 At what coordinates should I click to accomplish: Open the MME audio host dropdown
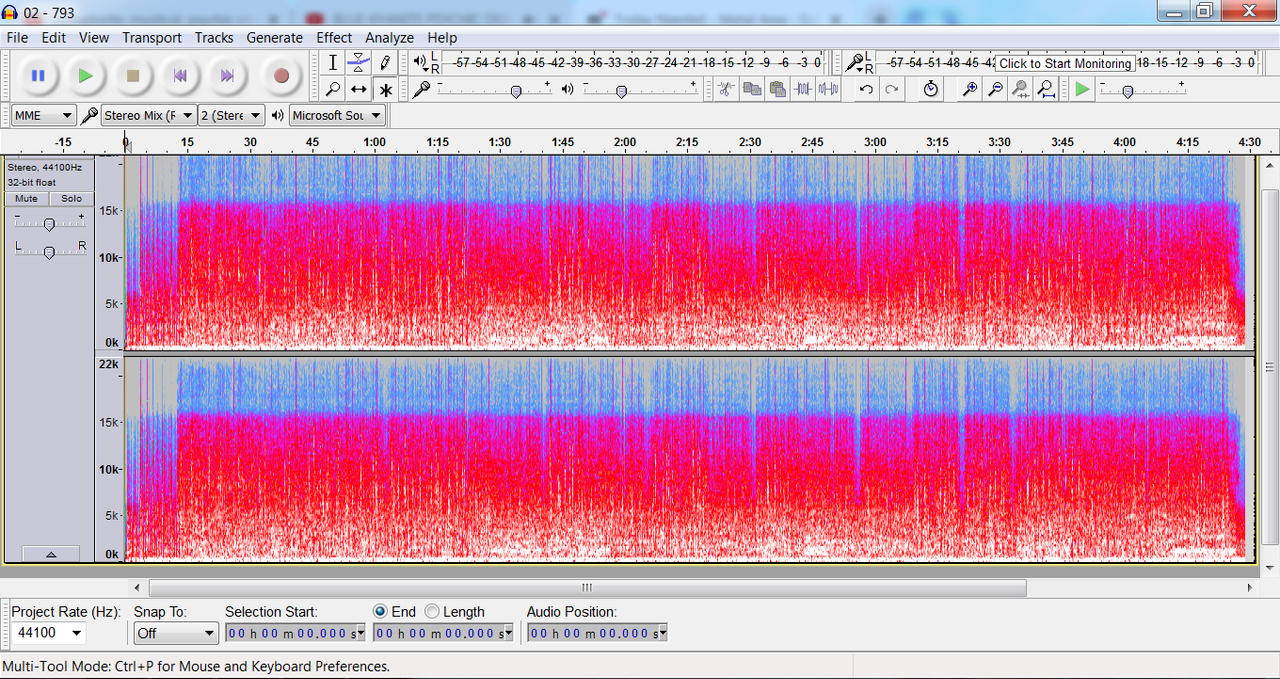(43, 115)
